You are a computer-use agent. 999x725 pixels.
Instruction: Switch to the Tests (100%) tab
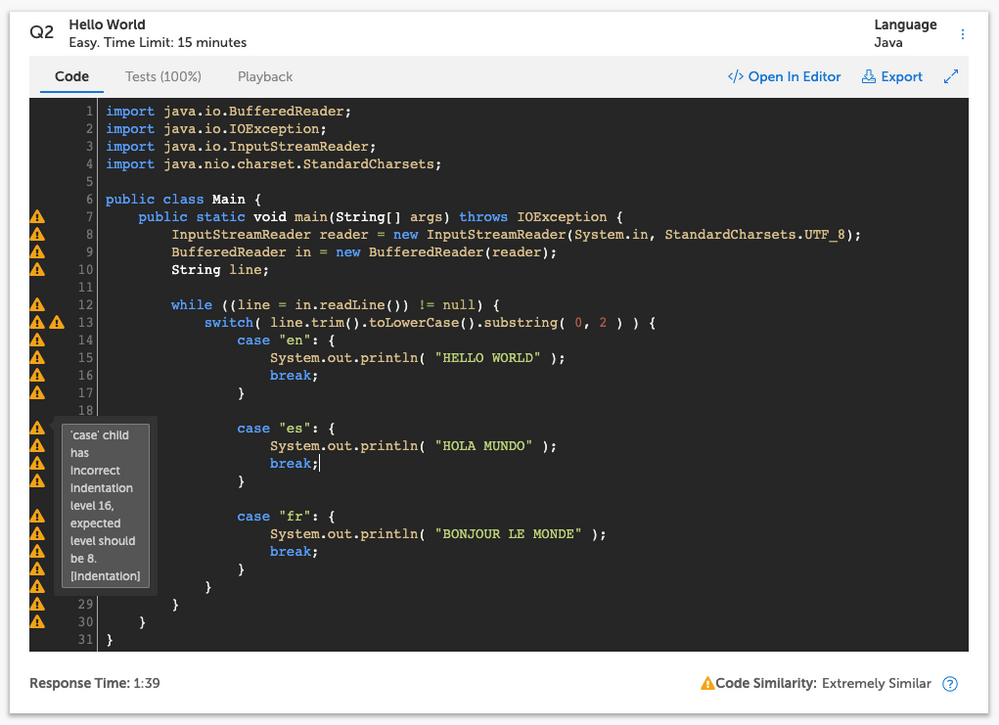pos(163,77)
